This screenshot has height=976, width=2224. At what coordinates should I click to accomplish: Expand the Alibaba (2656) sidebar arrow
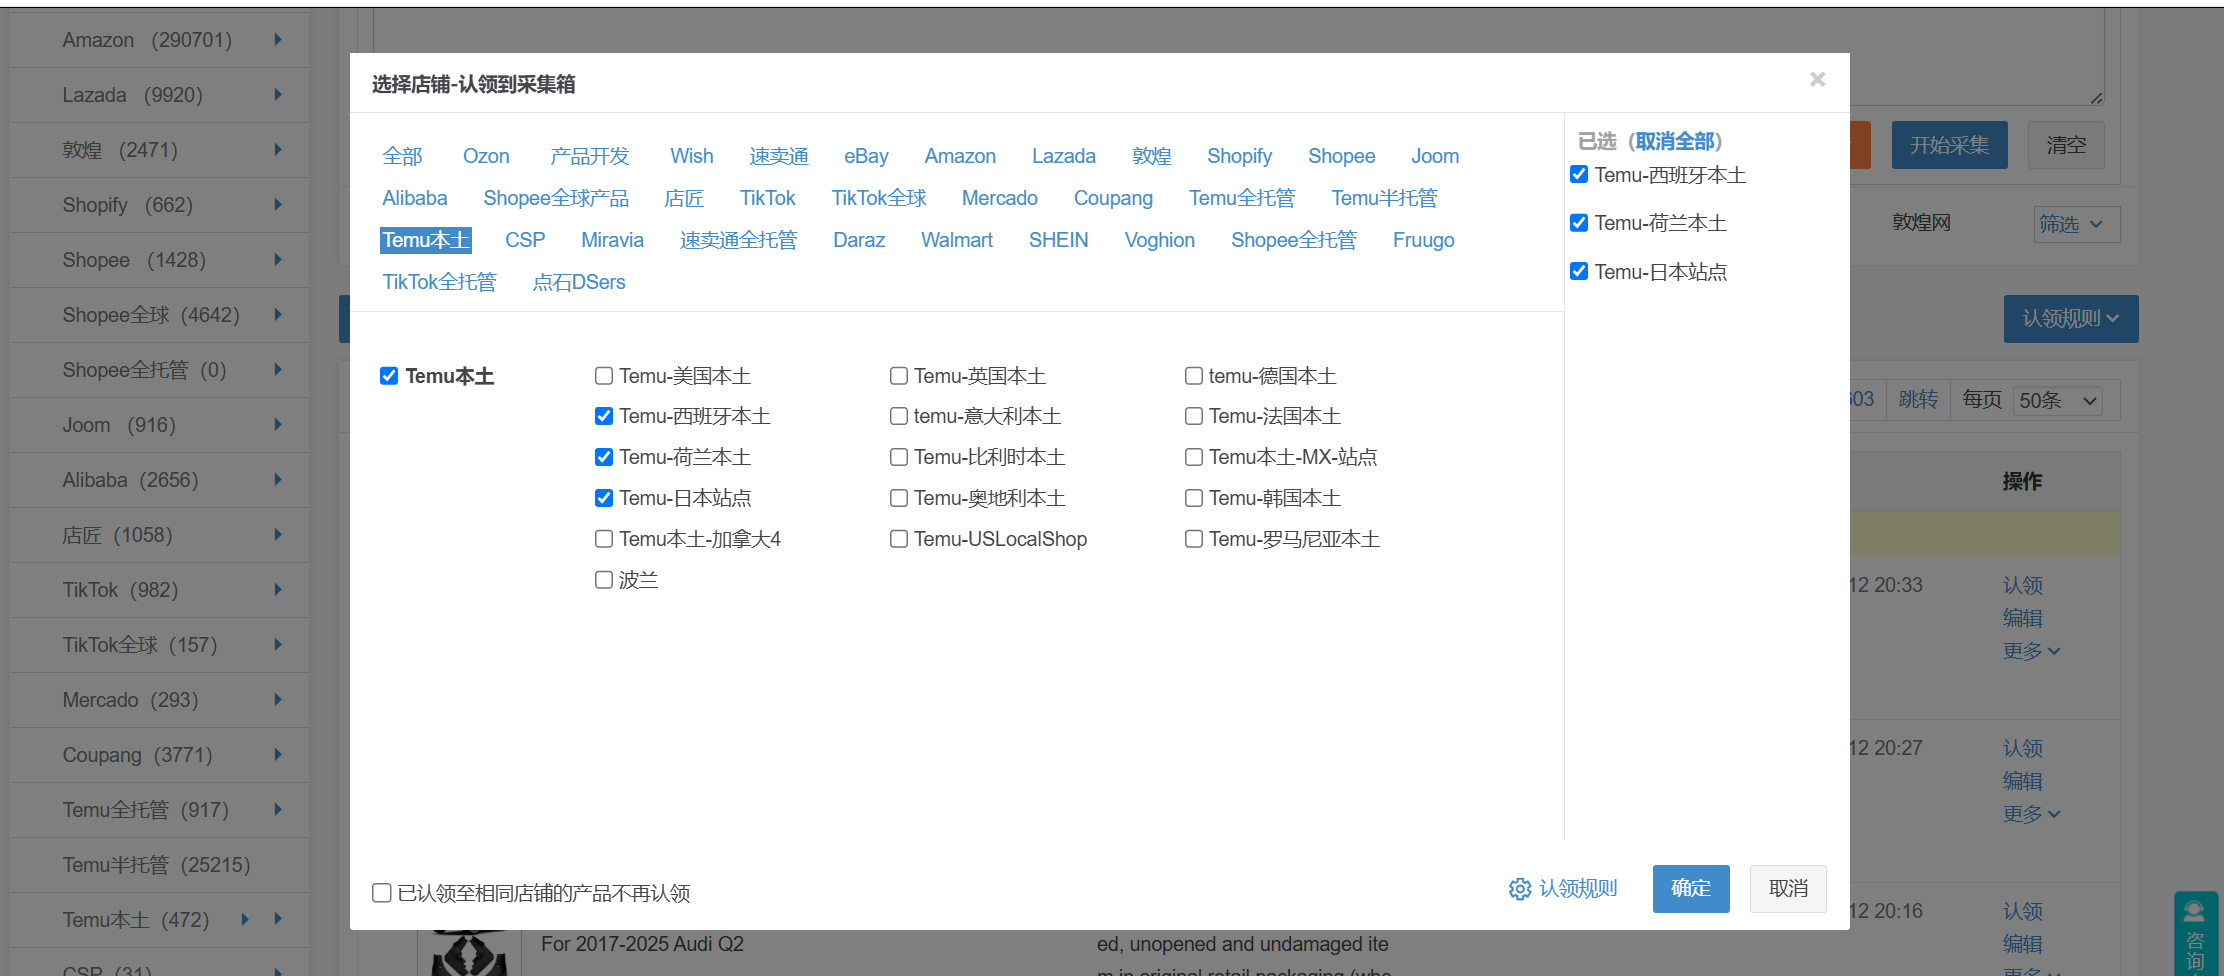(278, 480)
